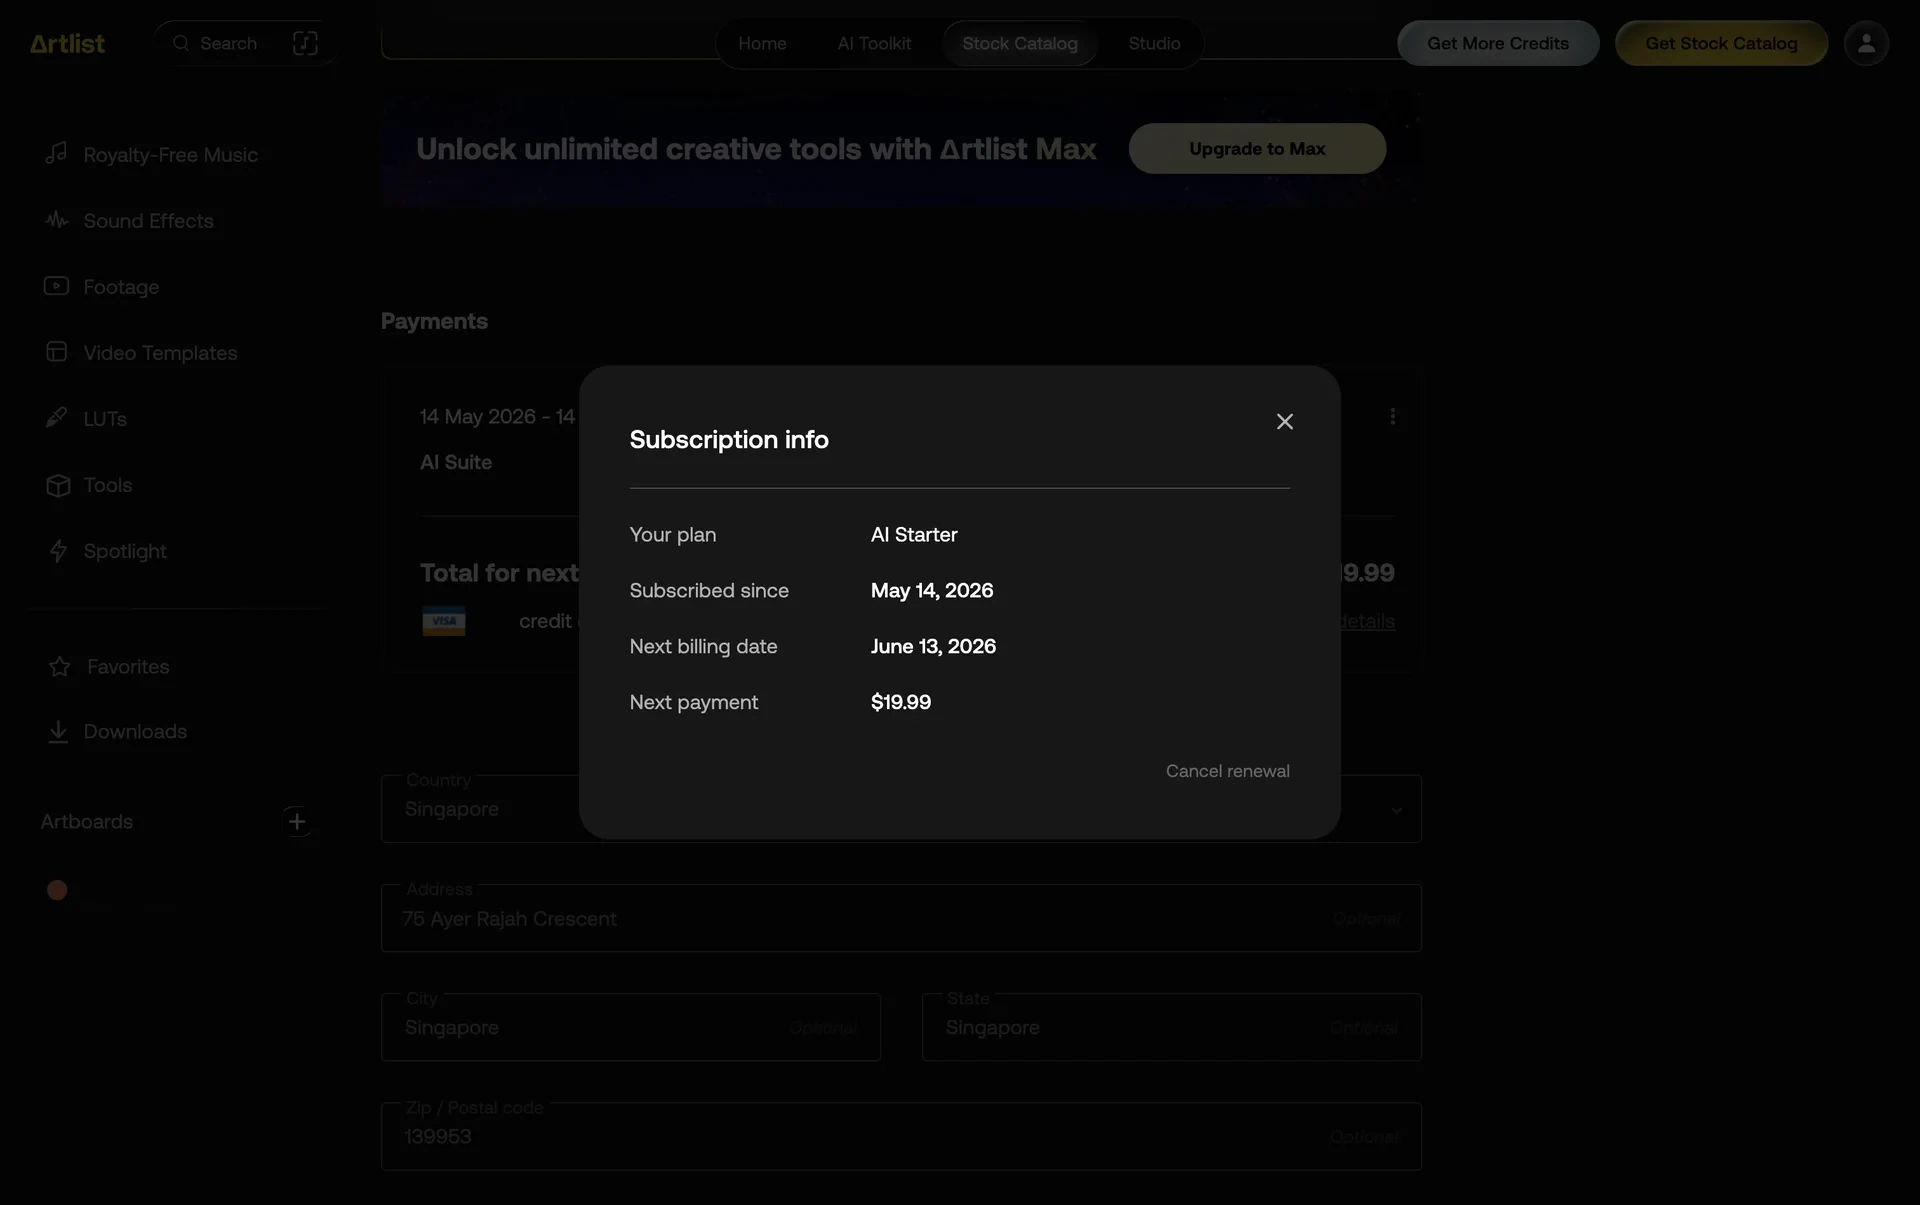Click the Video Templates layout icon

point(56,352)
